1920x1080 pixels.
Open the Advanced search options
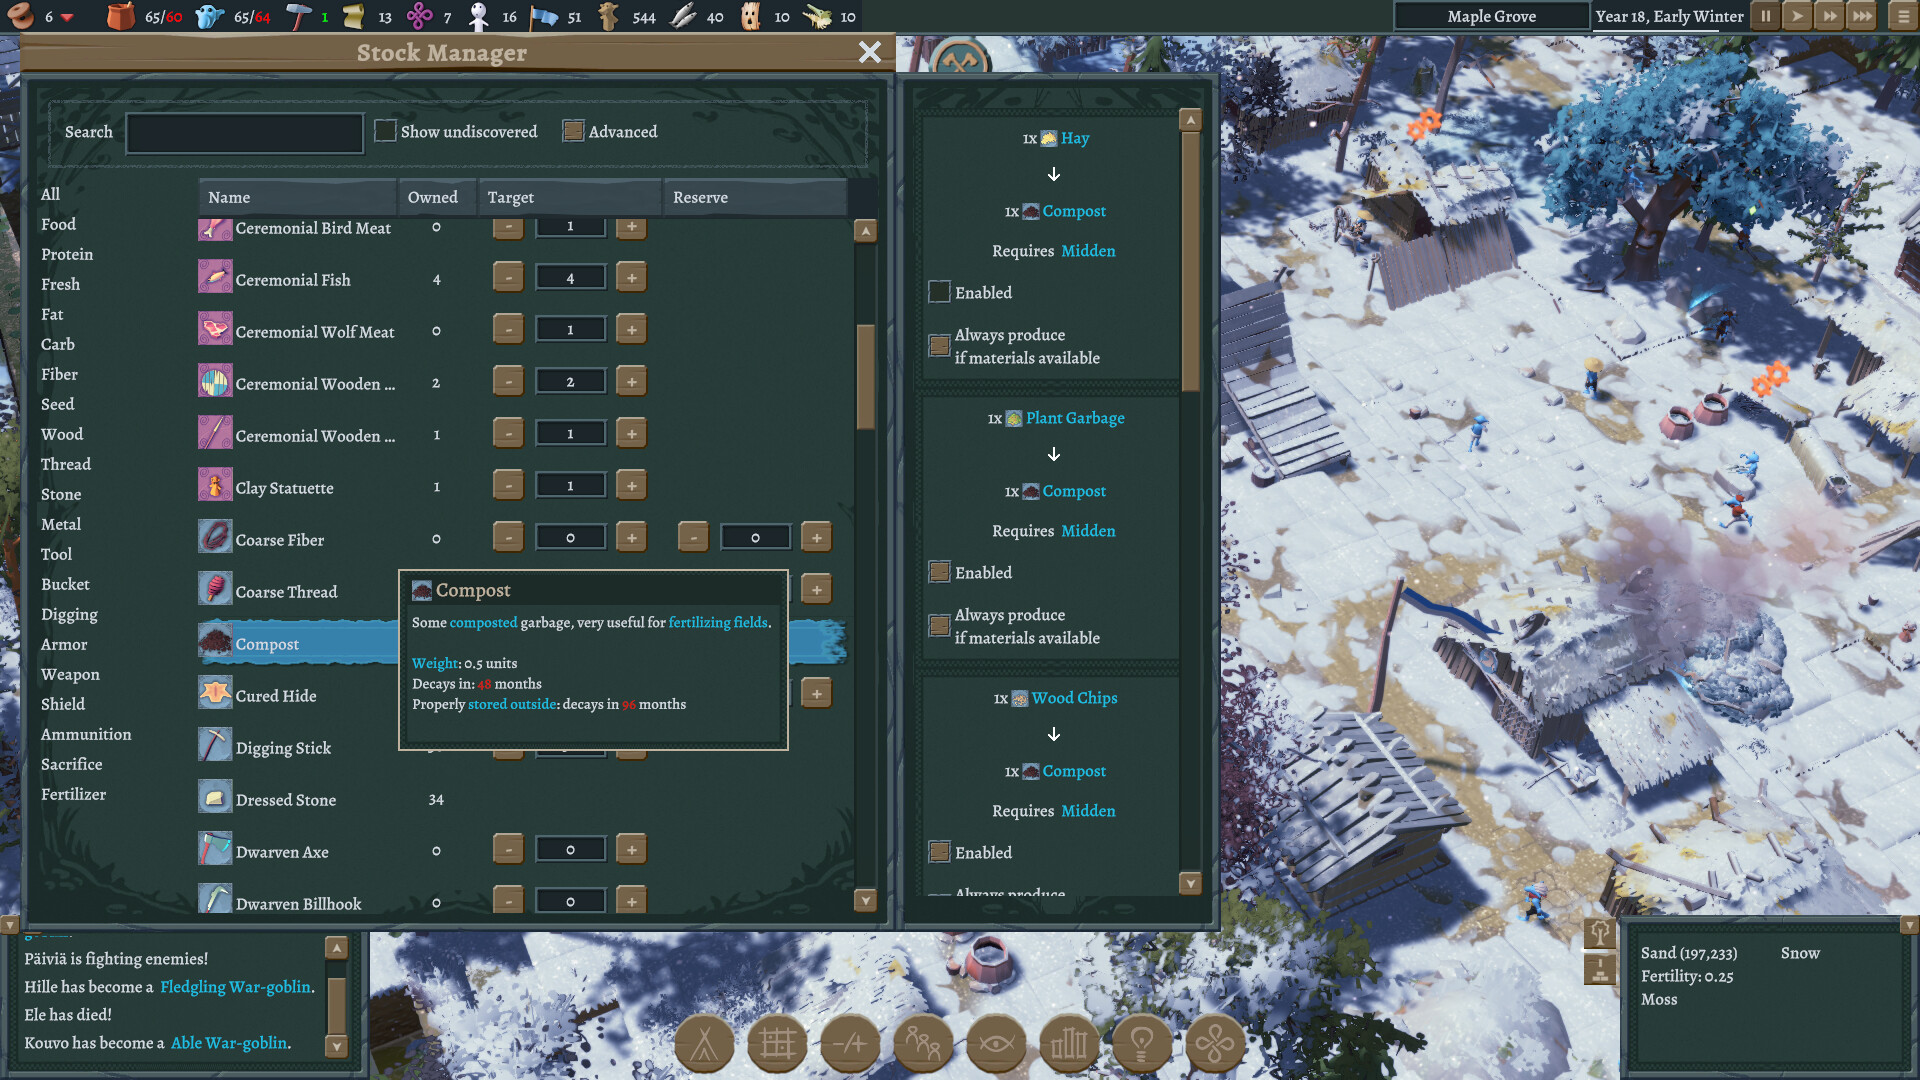[x=573, y=130]
